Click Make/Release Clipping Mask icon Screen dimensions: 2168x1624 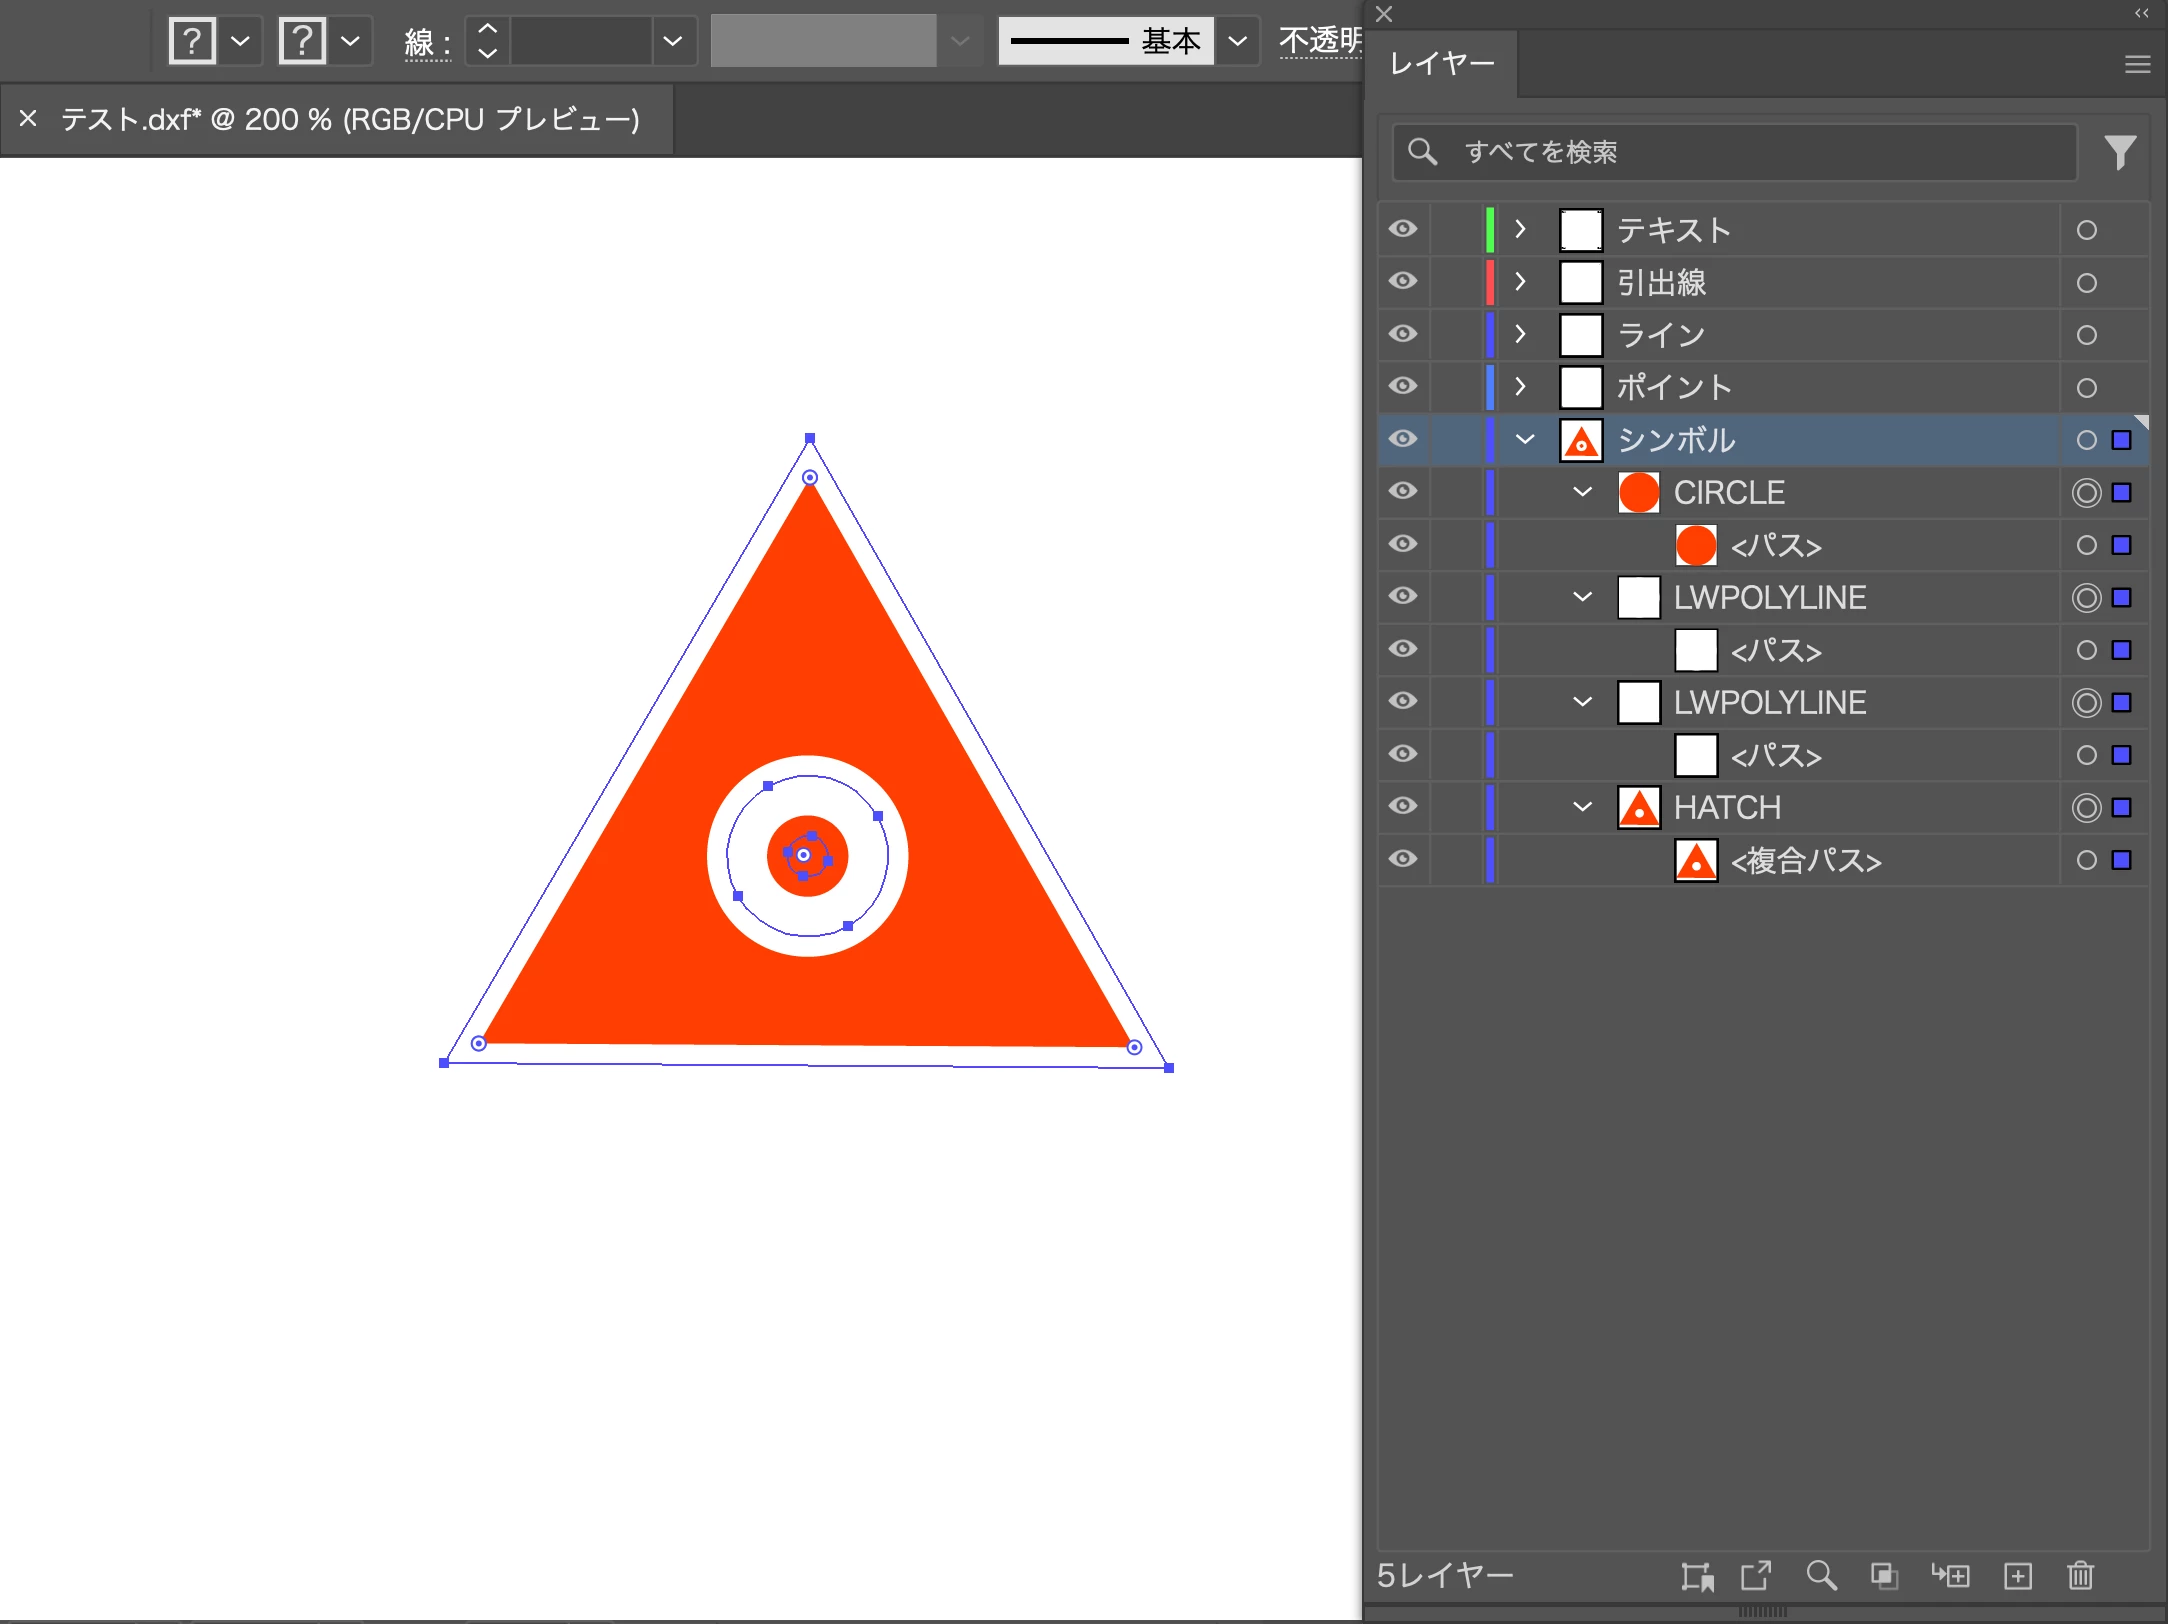point(1884,1576)
